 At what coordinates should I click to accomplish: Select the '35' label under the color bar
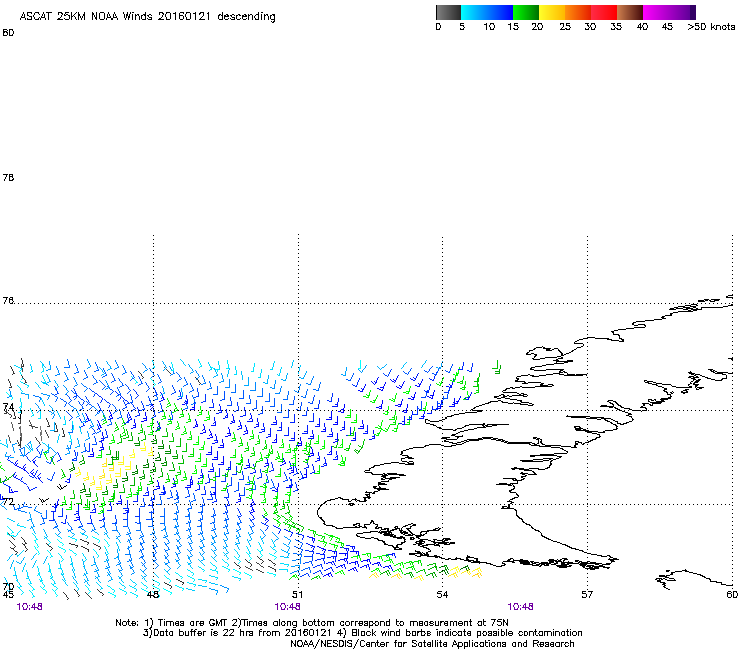tap(616, 27)
